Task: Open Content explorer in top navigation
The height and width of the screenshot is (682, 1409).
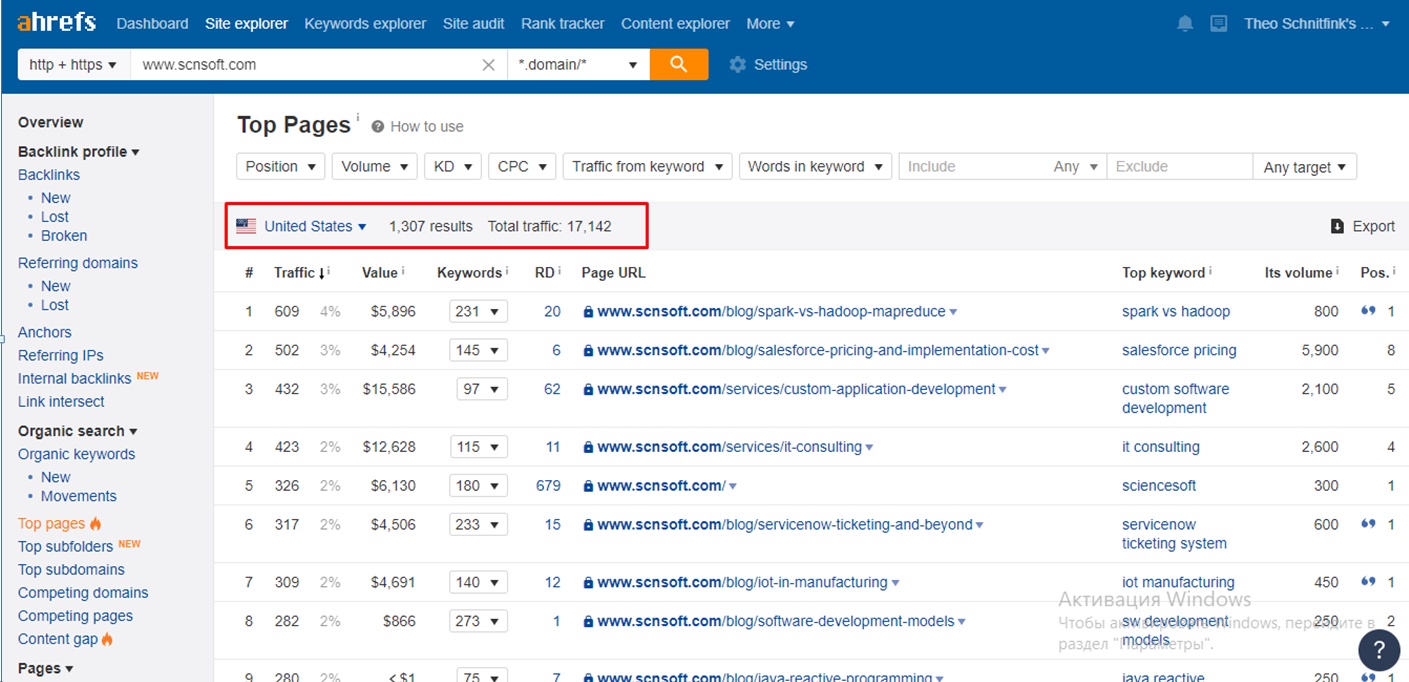Action: pyautogui.click(x=676, y=23)
